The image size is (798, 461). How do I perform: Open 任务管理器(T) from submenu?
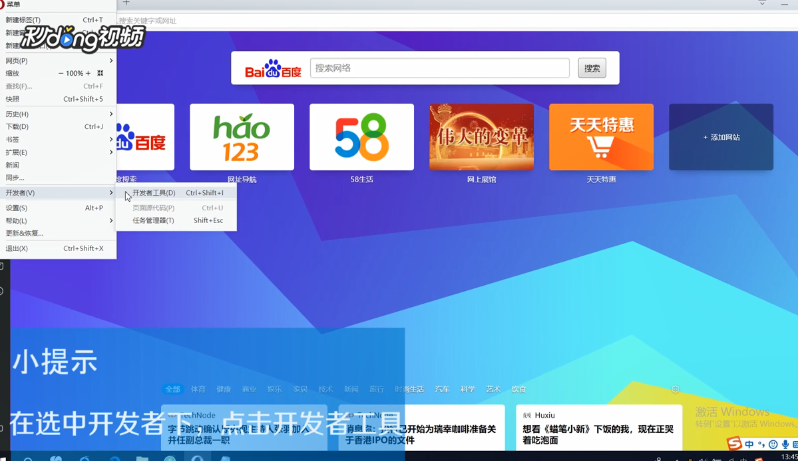click(176, 220)
